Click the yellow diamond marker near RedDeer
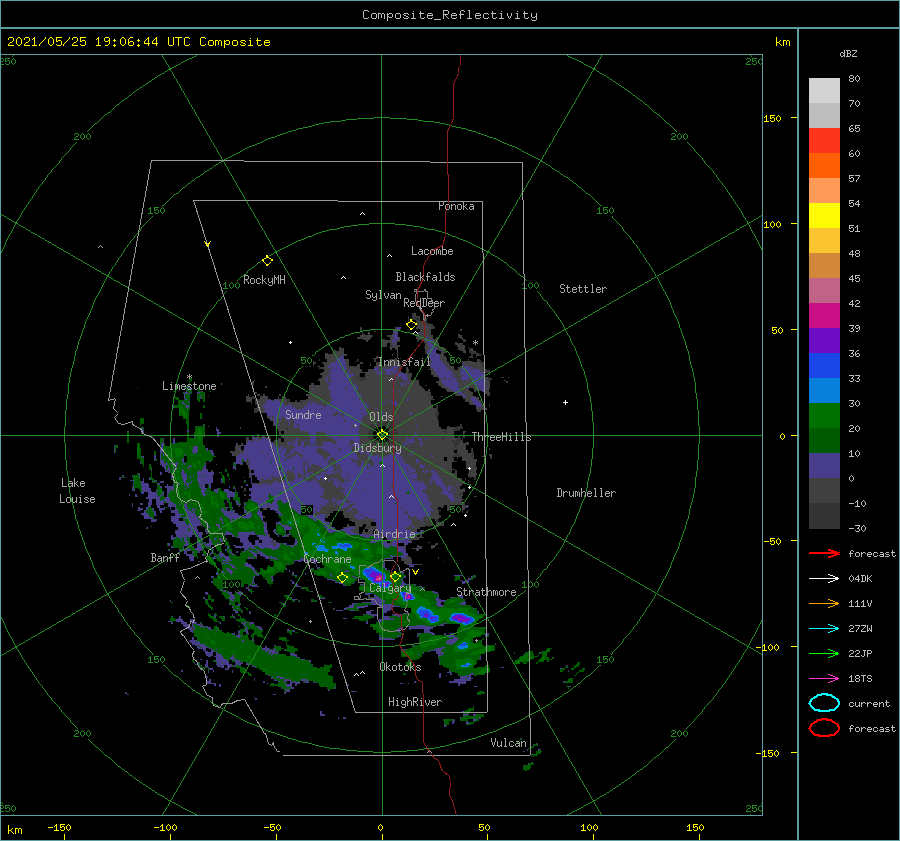 click(x=411, y=325)
